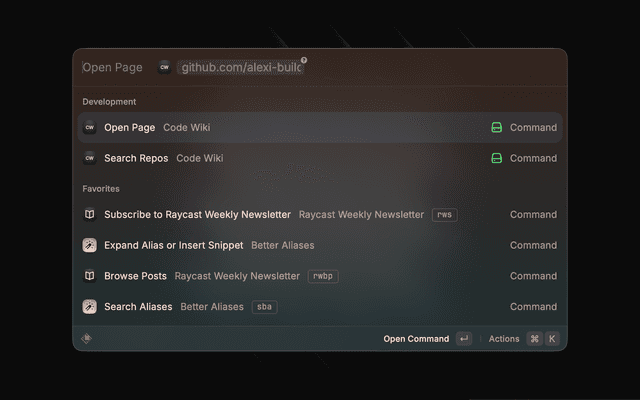Open the Actions menu
The height and width of the screenshot is (400, 640).
(504, 339)
